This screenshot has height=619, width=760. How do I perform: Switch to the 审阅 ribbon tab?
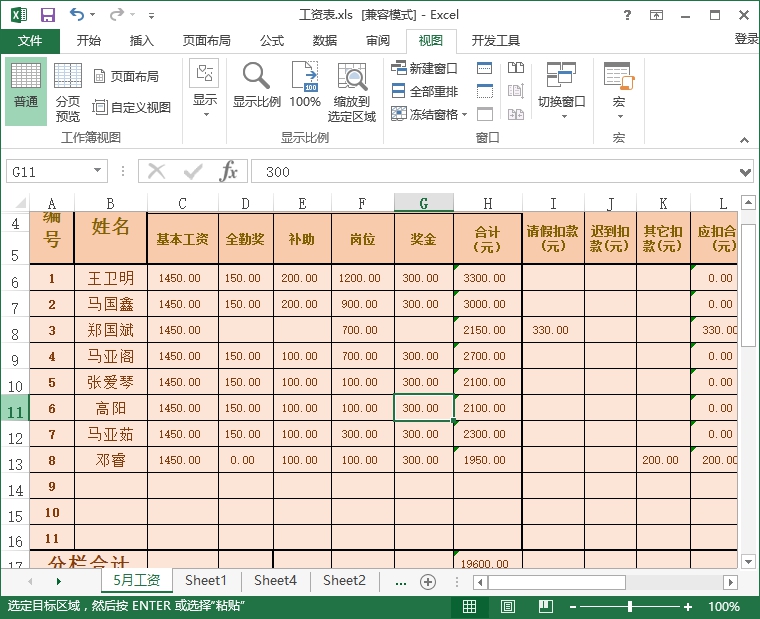click(378, 41)
